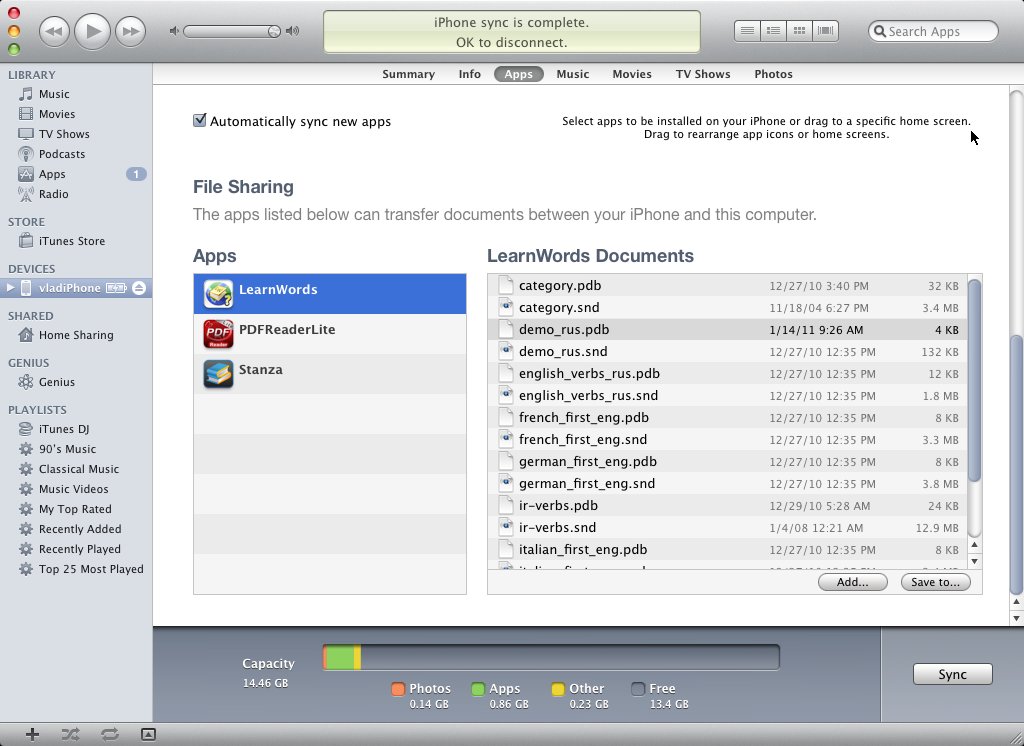Open the iTunes Store

click(71, 241)
